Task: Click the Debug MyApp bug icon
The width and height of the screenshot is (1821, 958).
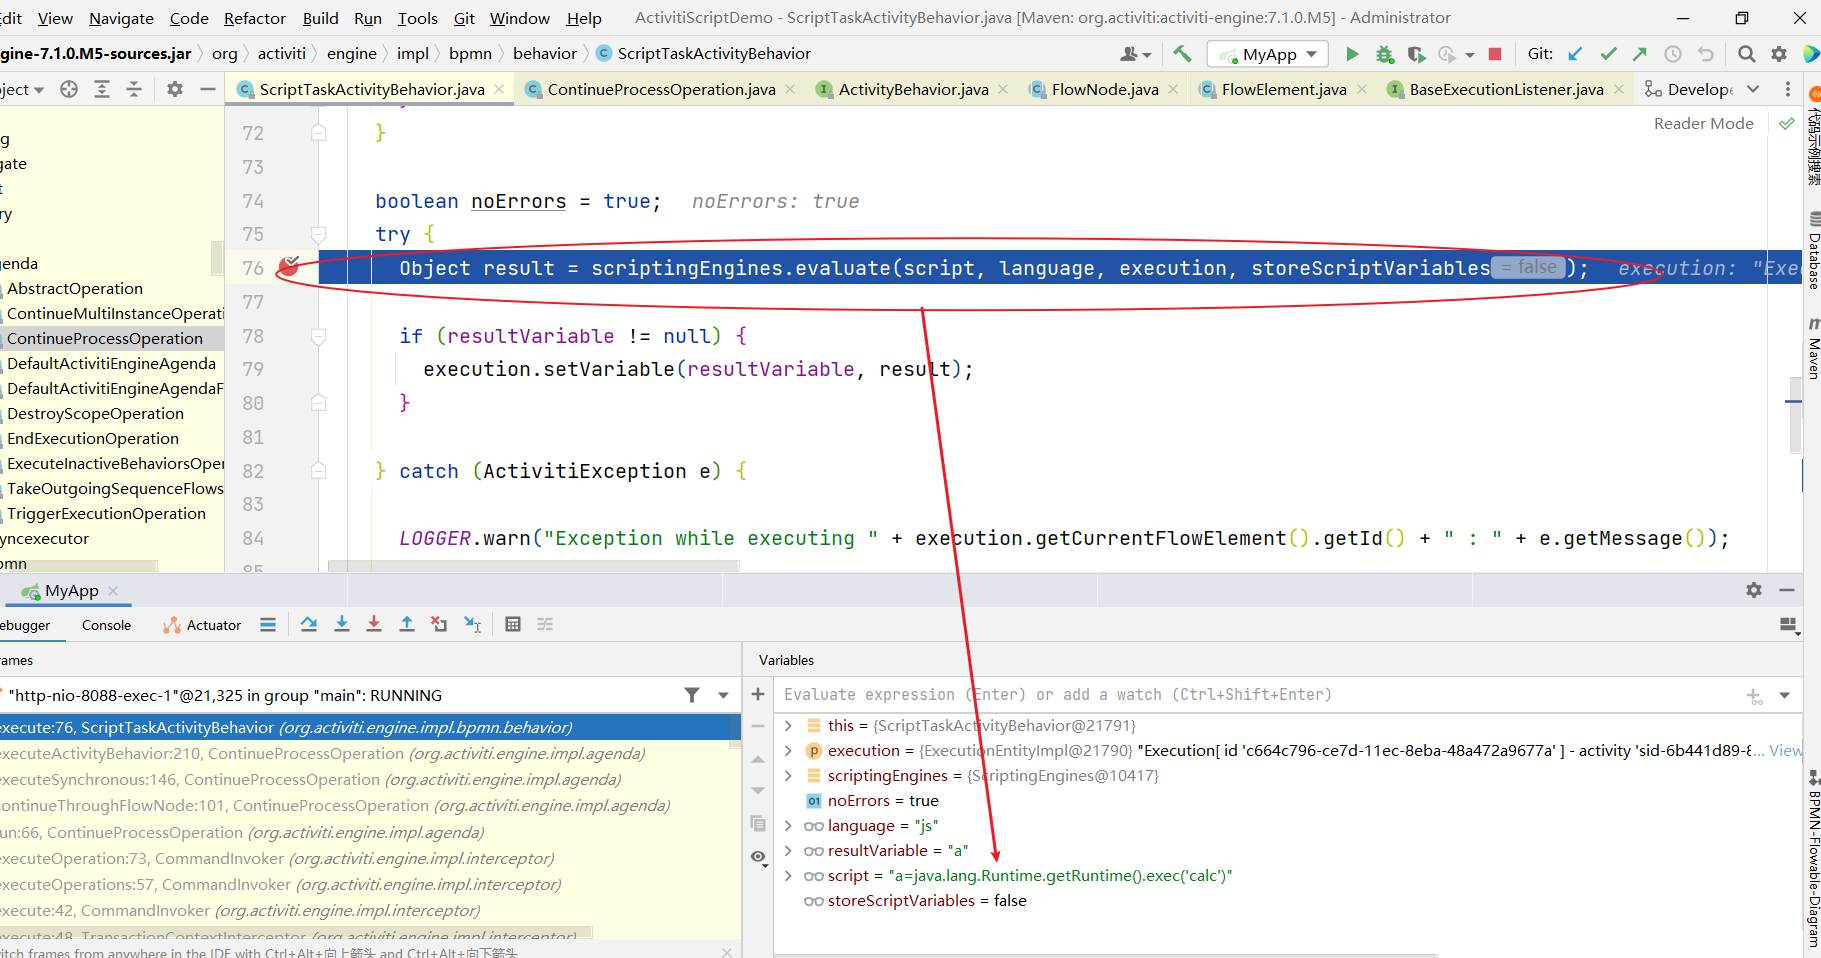Action: [1384, 54]
